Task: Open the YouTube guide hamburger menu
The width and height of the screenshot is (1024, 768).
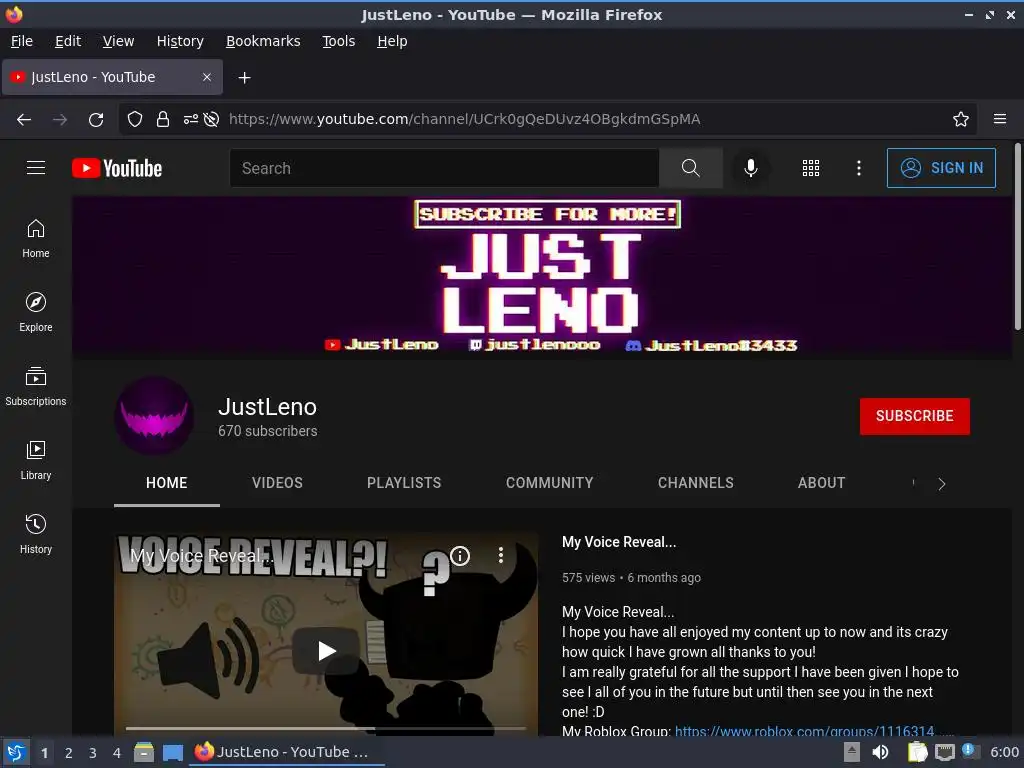Action: [x=36, y=168]
